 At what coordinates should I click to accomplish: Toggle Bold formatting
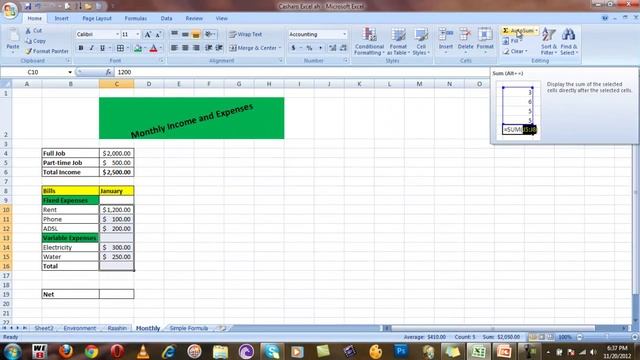[x=81, y=48]
